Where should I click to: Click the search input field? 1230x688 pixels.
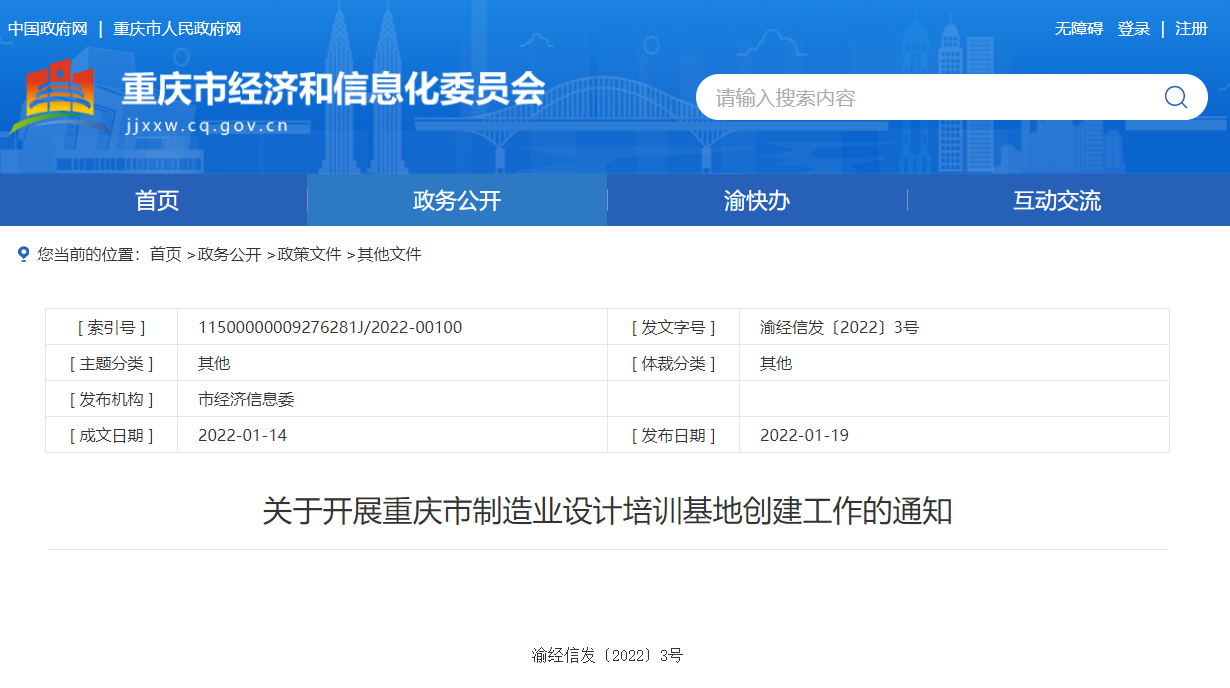click(x=930, y=97)
